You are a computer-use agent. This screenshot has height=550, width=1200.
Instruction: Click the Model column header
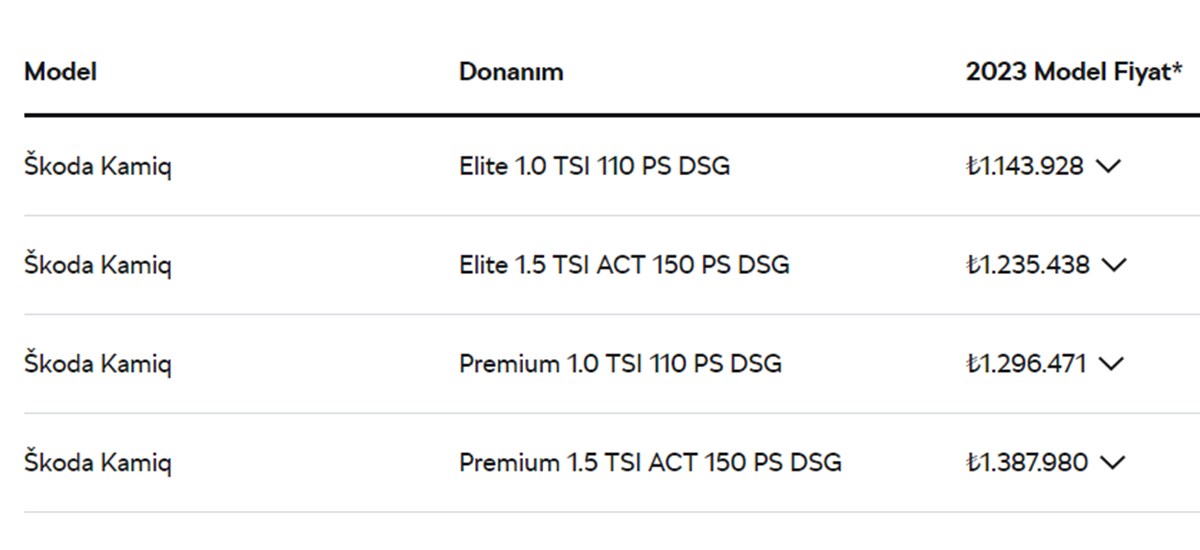tap(60, 72)
